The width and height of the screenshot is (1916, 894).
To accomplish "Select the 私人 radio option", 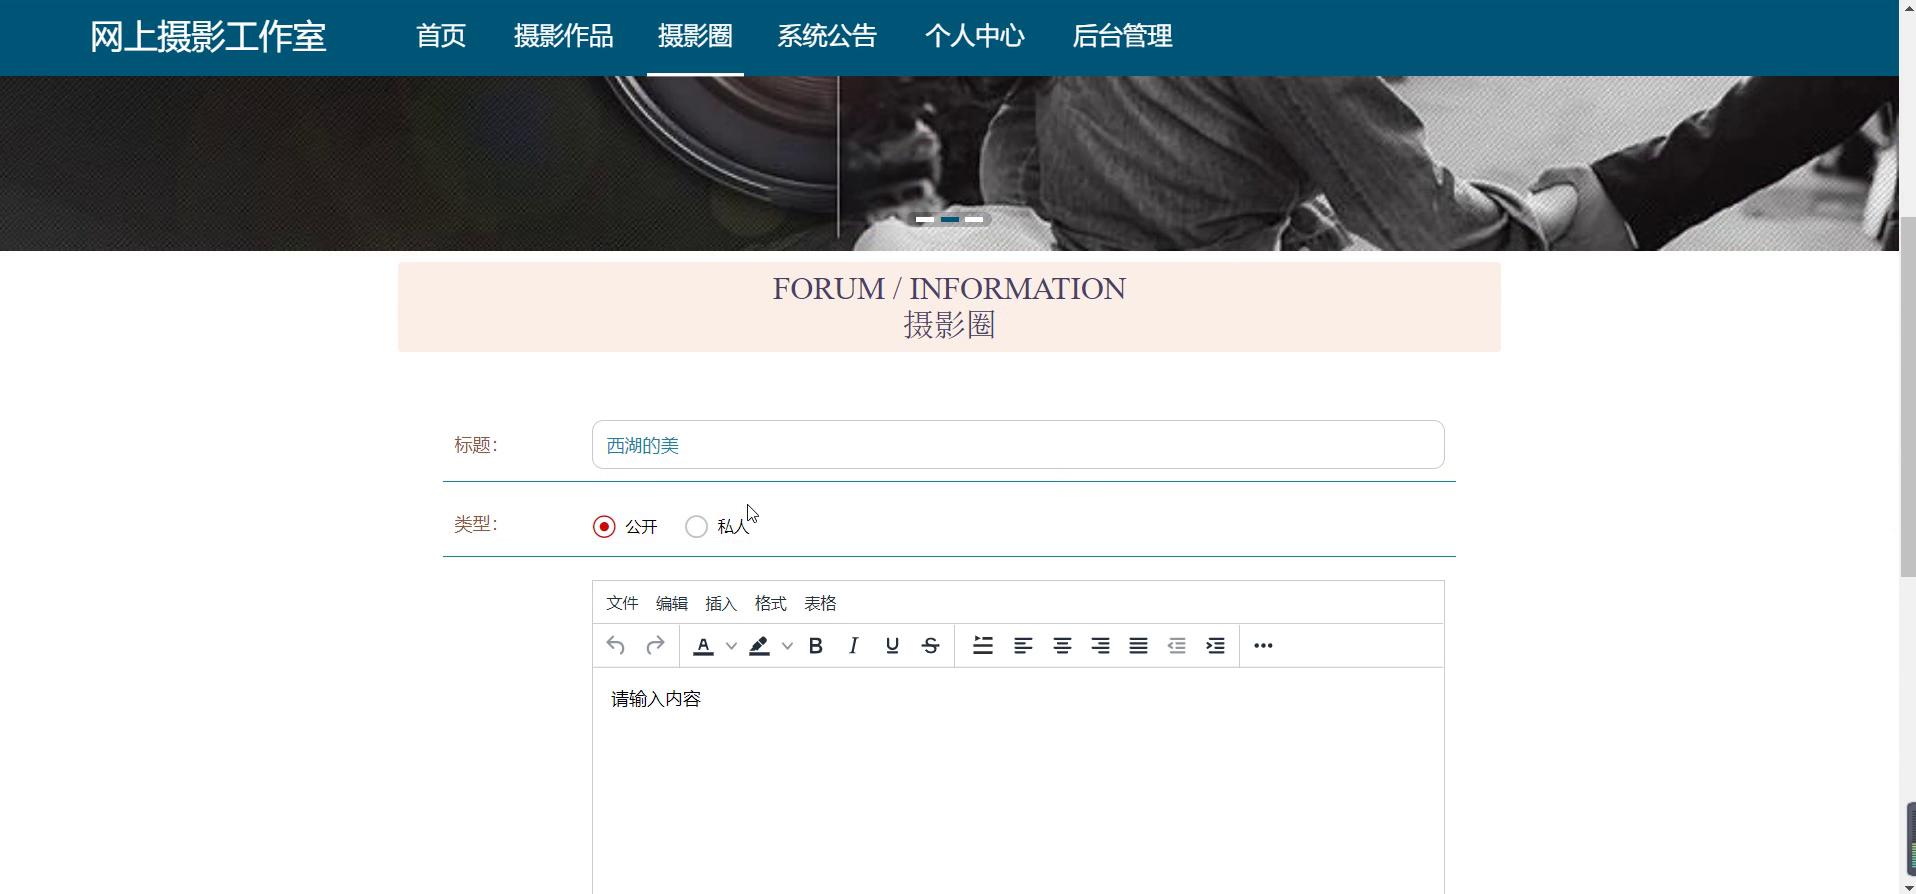I will pyautogui.click(x=696, y=527).
